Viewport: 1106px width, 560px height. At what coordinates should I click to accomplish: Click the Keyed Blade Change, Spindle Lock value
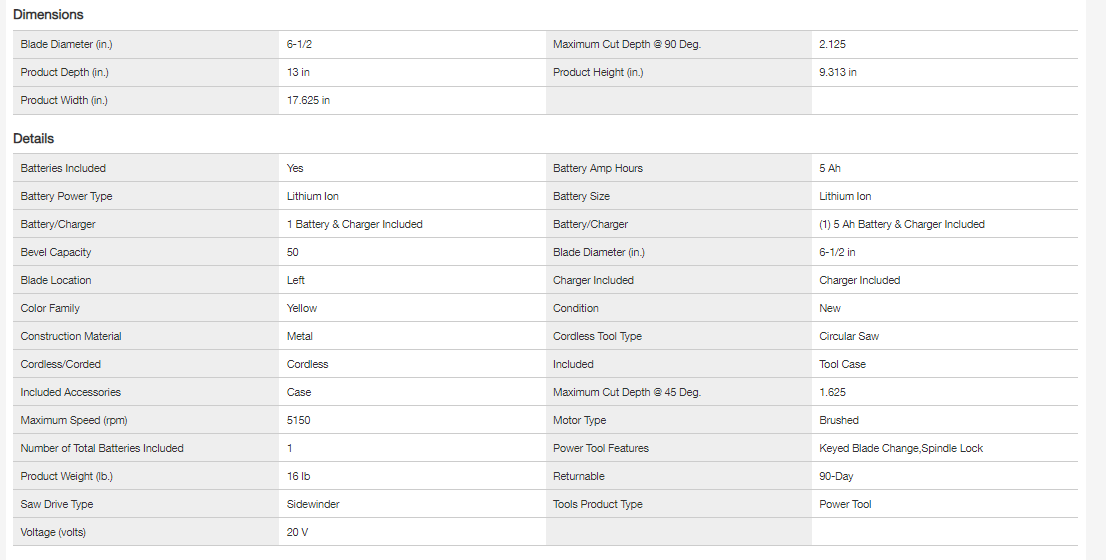pyautogui.click(x=901, y=449)
